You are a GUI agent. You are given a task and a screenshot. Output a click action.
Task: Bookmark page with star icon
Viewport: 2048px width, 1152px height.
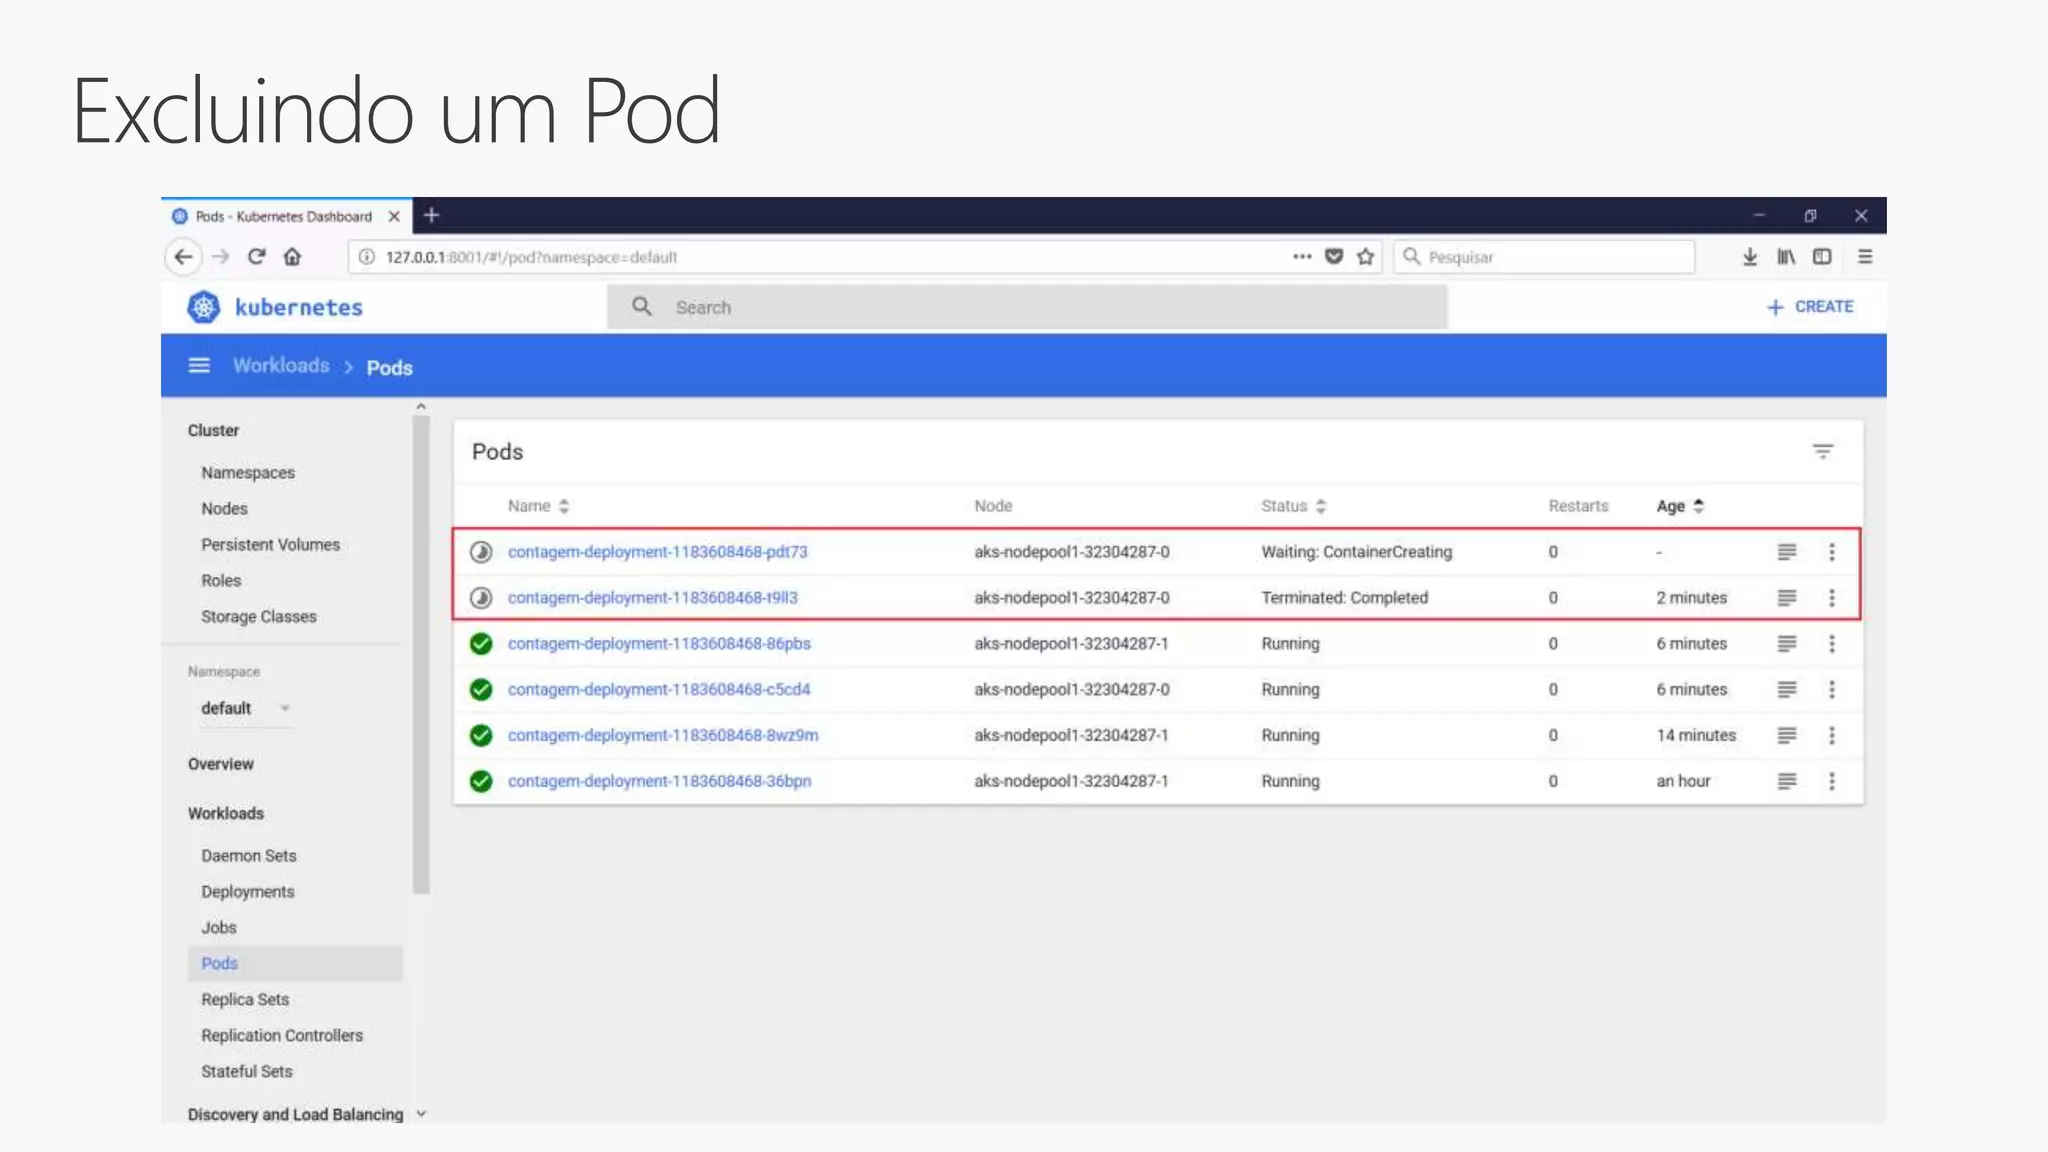1365,257
